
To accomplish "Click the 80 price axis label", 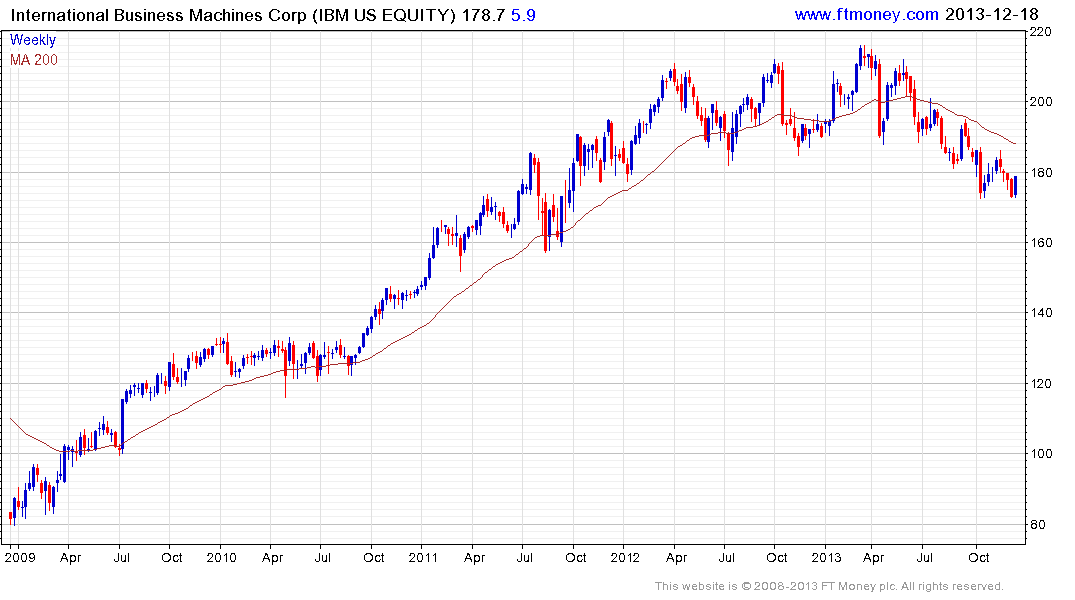I will click(1038, 525).
